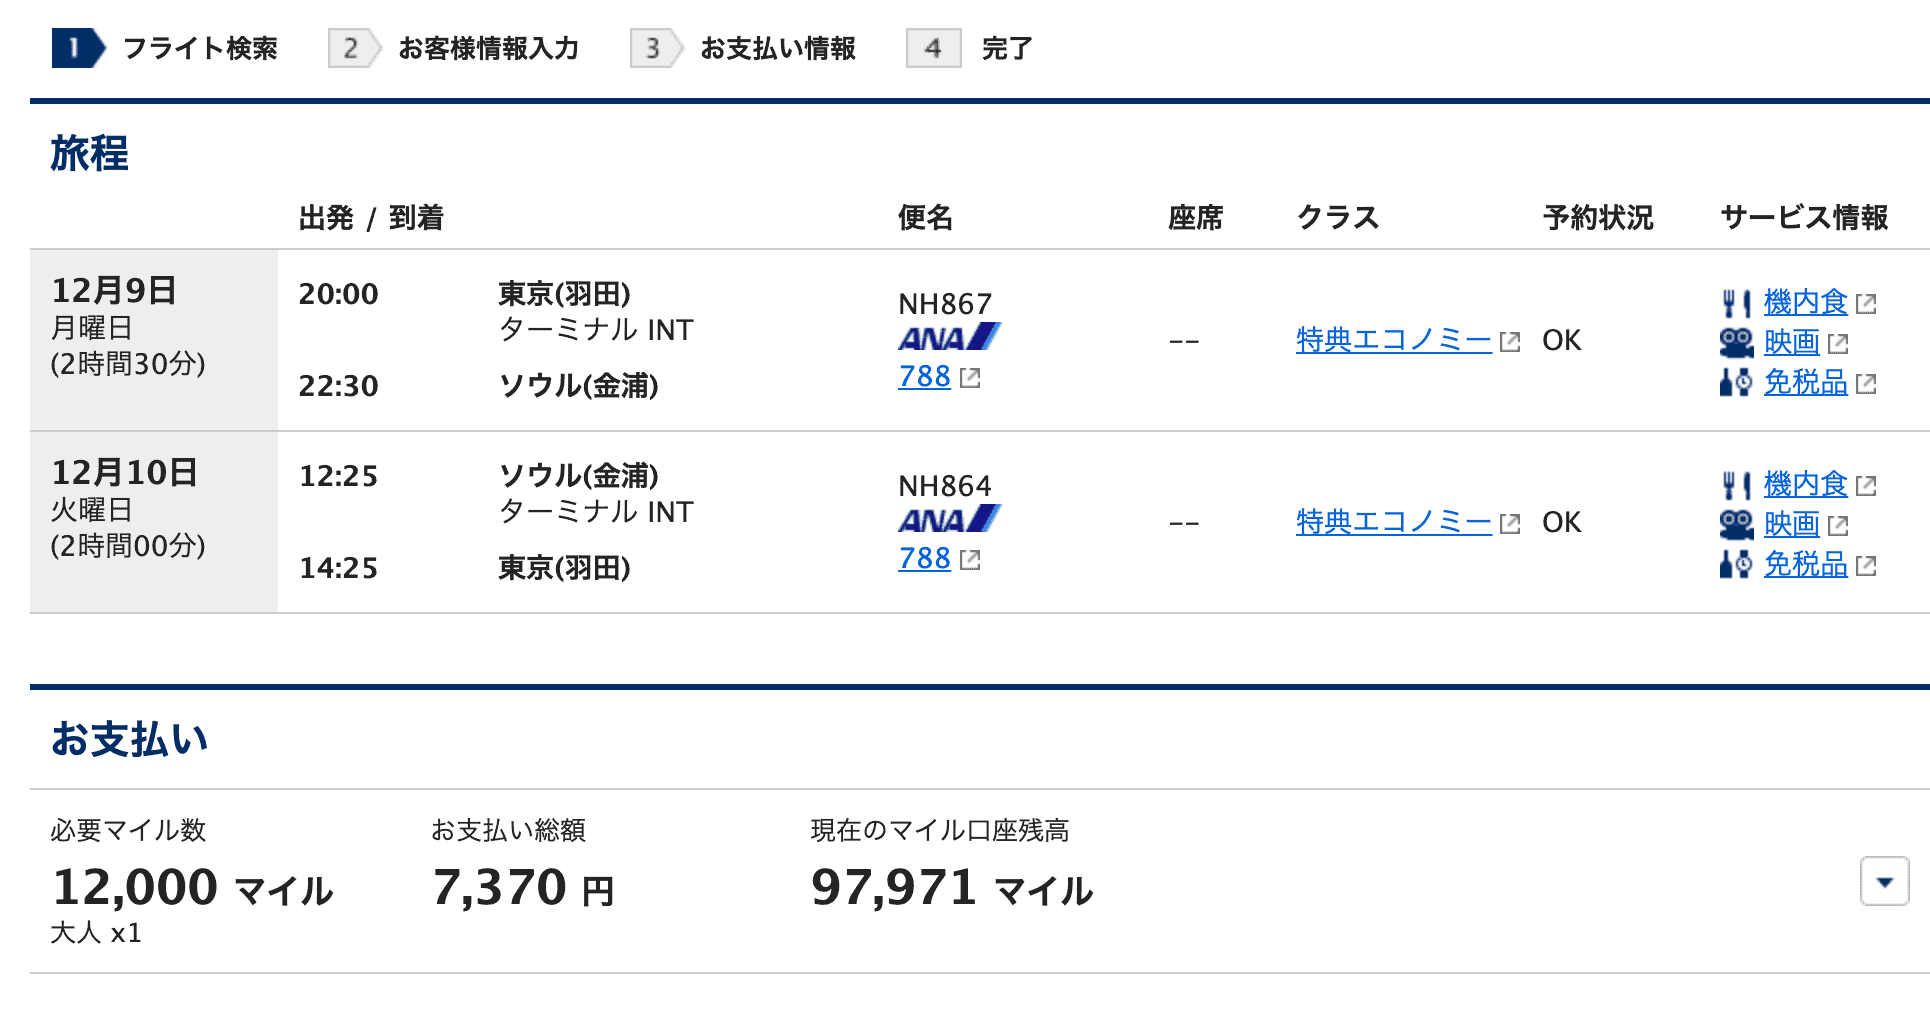Open the 788 aircraft link for NH867

(x=924, y=377)
